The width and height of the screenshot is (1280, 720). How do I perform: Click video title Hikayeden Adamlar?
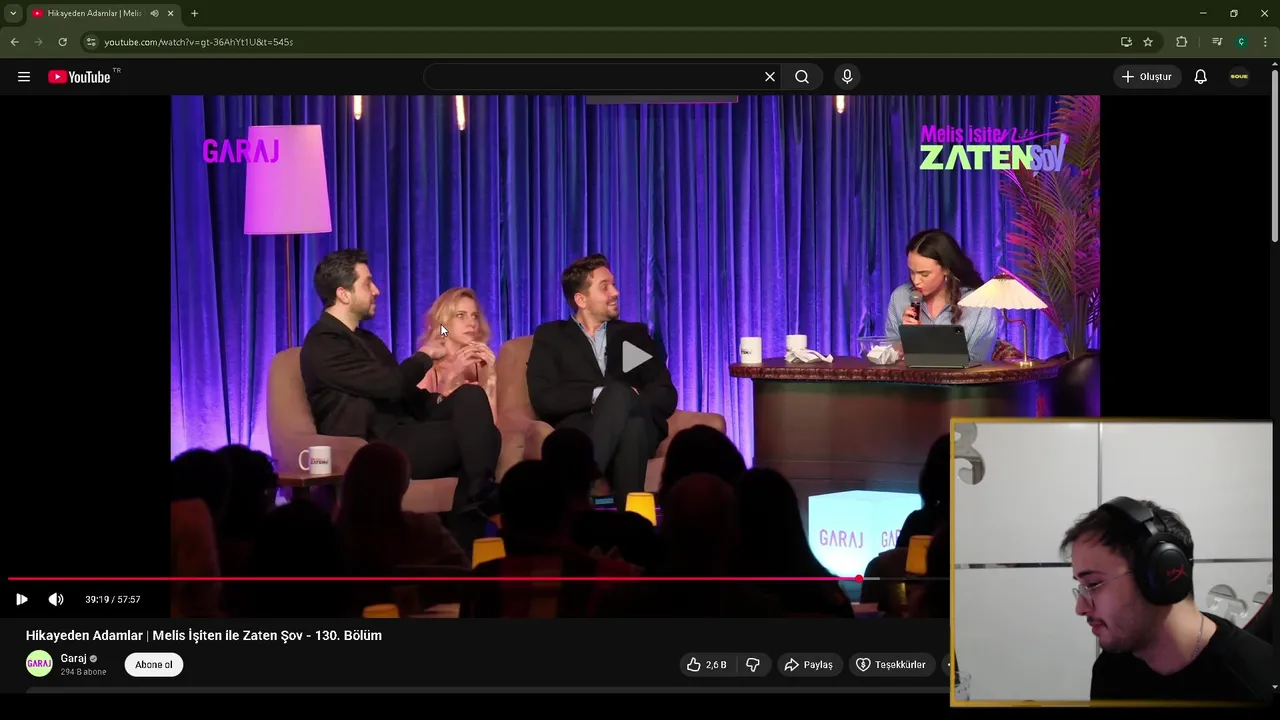coord(204,635)
